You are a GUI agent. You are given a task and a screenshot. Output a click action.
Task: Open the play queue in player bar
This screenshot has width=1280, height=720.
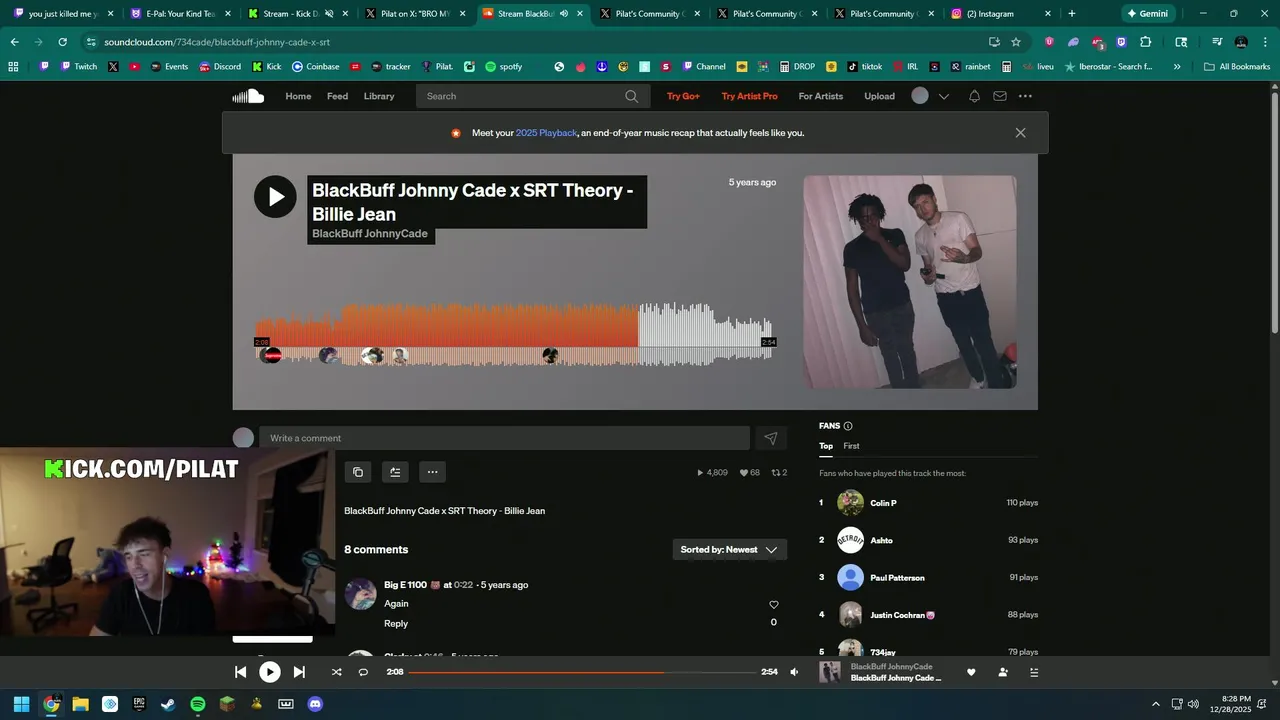[1034, 672]
